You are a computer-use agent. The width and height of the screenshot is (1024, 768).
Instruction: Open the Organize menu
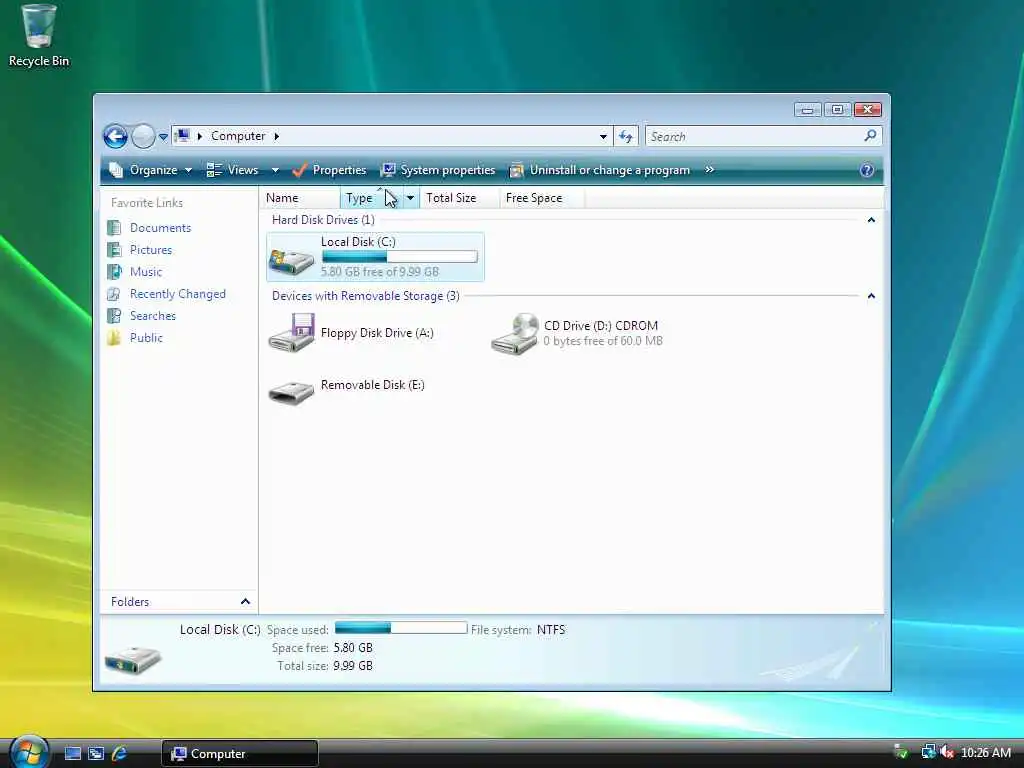point(151,170)
